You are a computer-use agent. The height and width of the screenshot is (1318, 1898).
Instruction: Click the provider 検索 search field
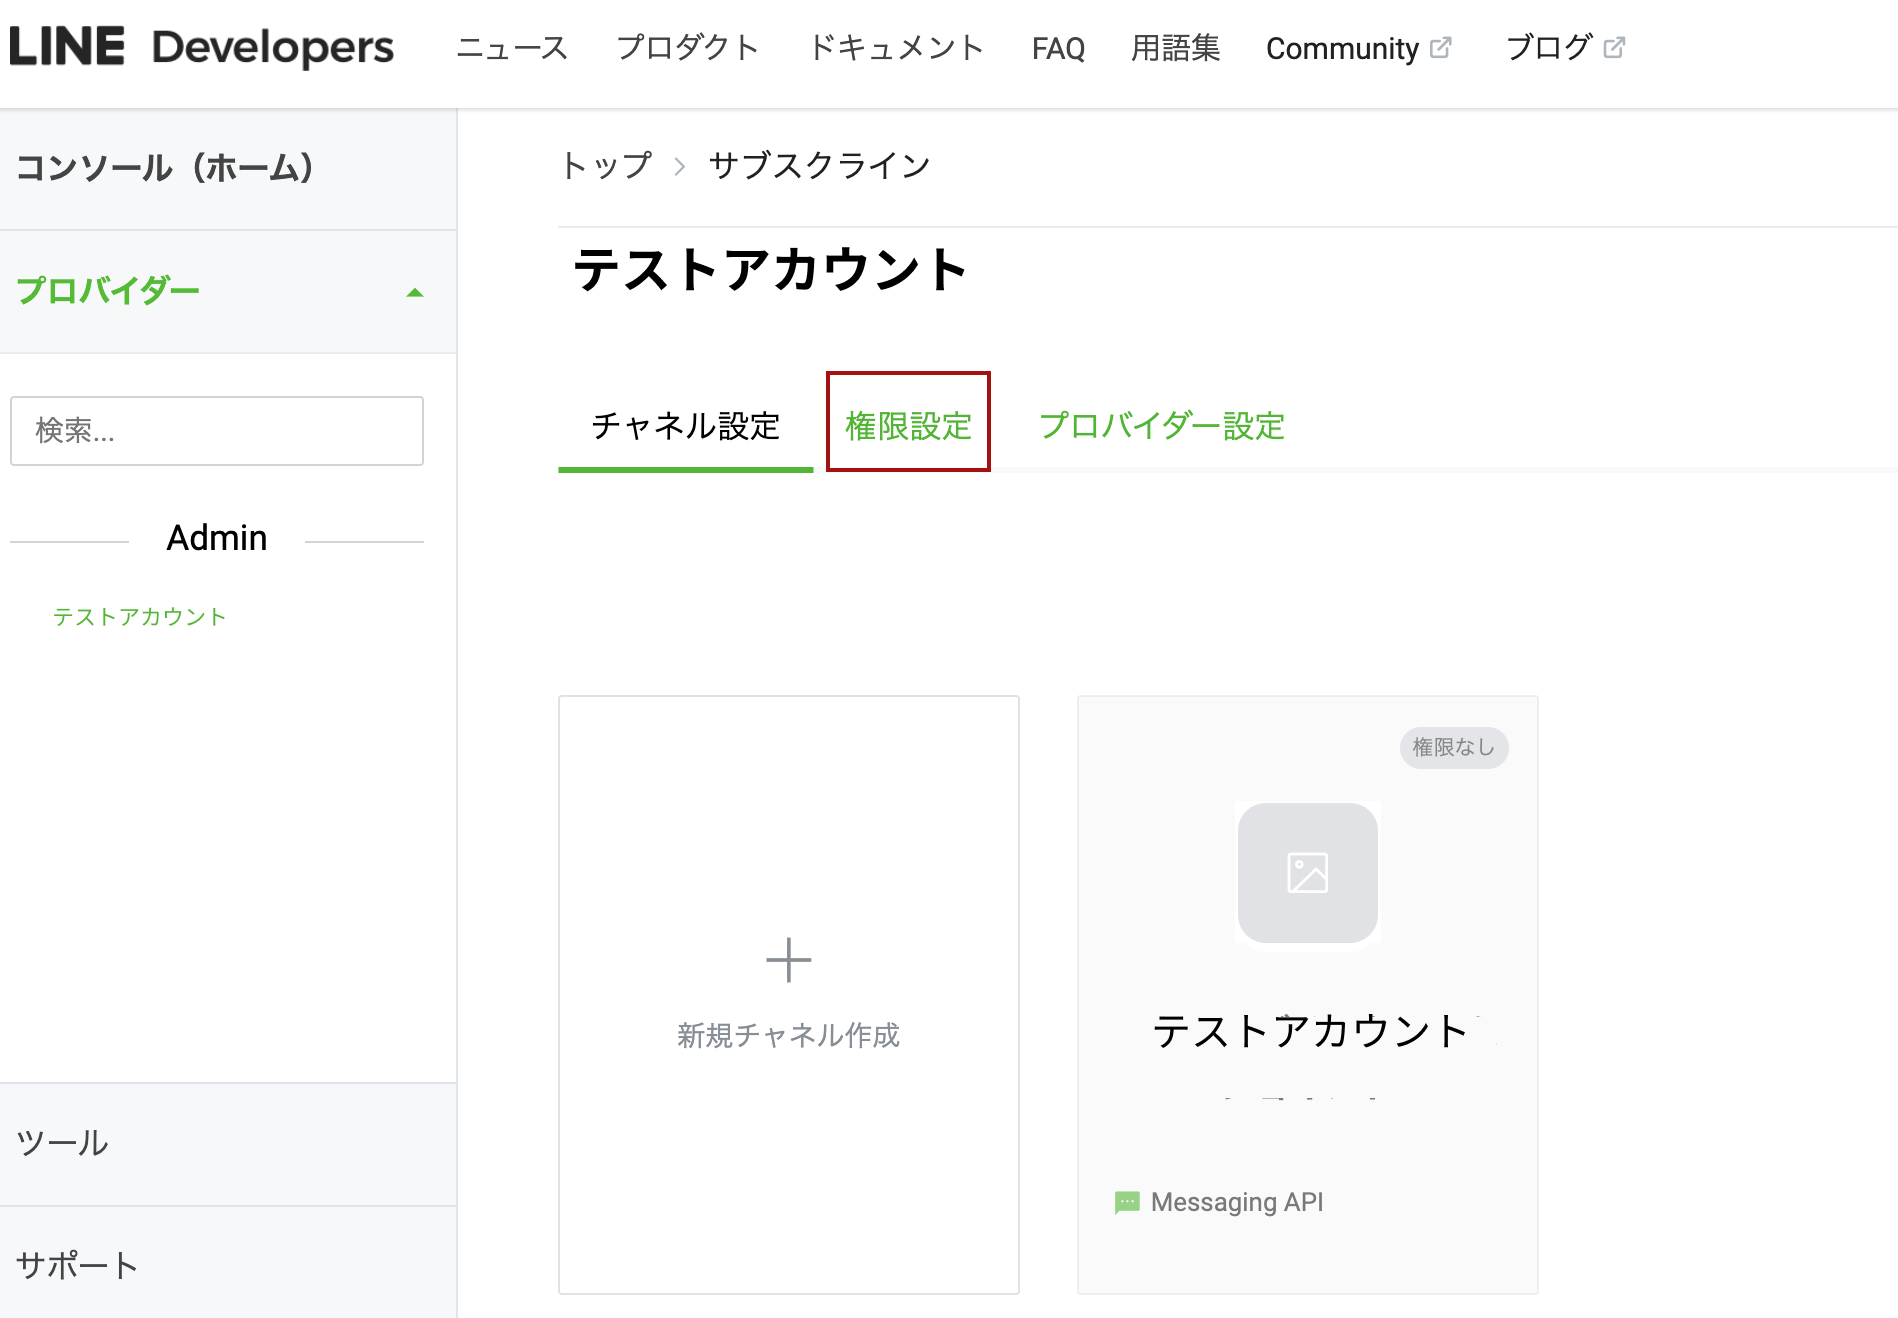[217, 431]
